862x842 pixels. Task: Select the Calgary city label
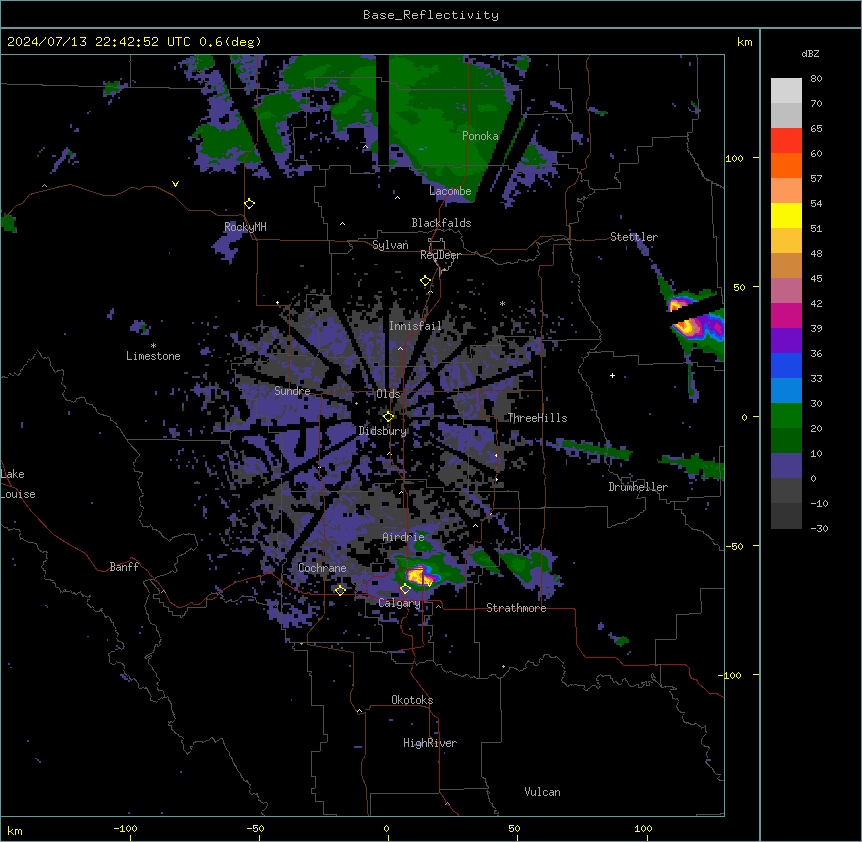(399, 603)
